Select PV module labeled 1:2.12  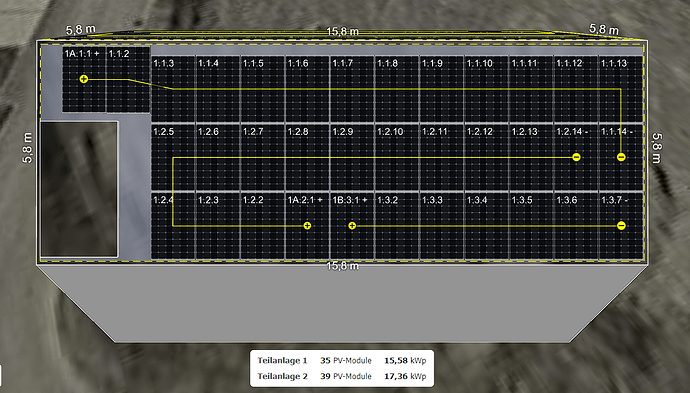click(x=486, y=158)
